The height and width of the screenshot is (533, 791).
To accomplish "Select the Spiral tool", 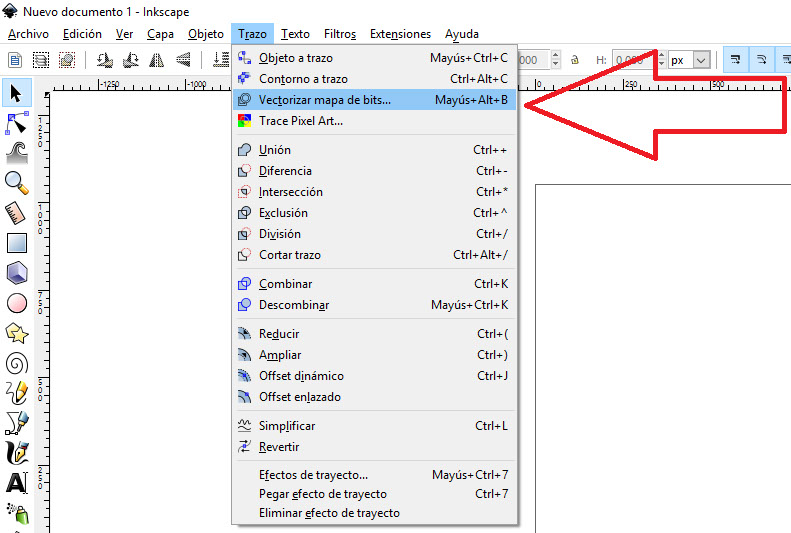I will click(17, 364).
